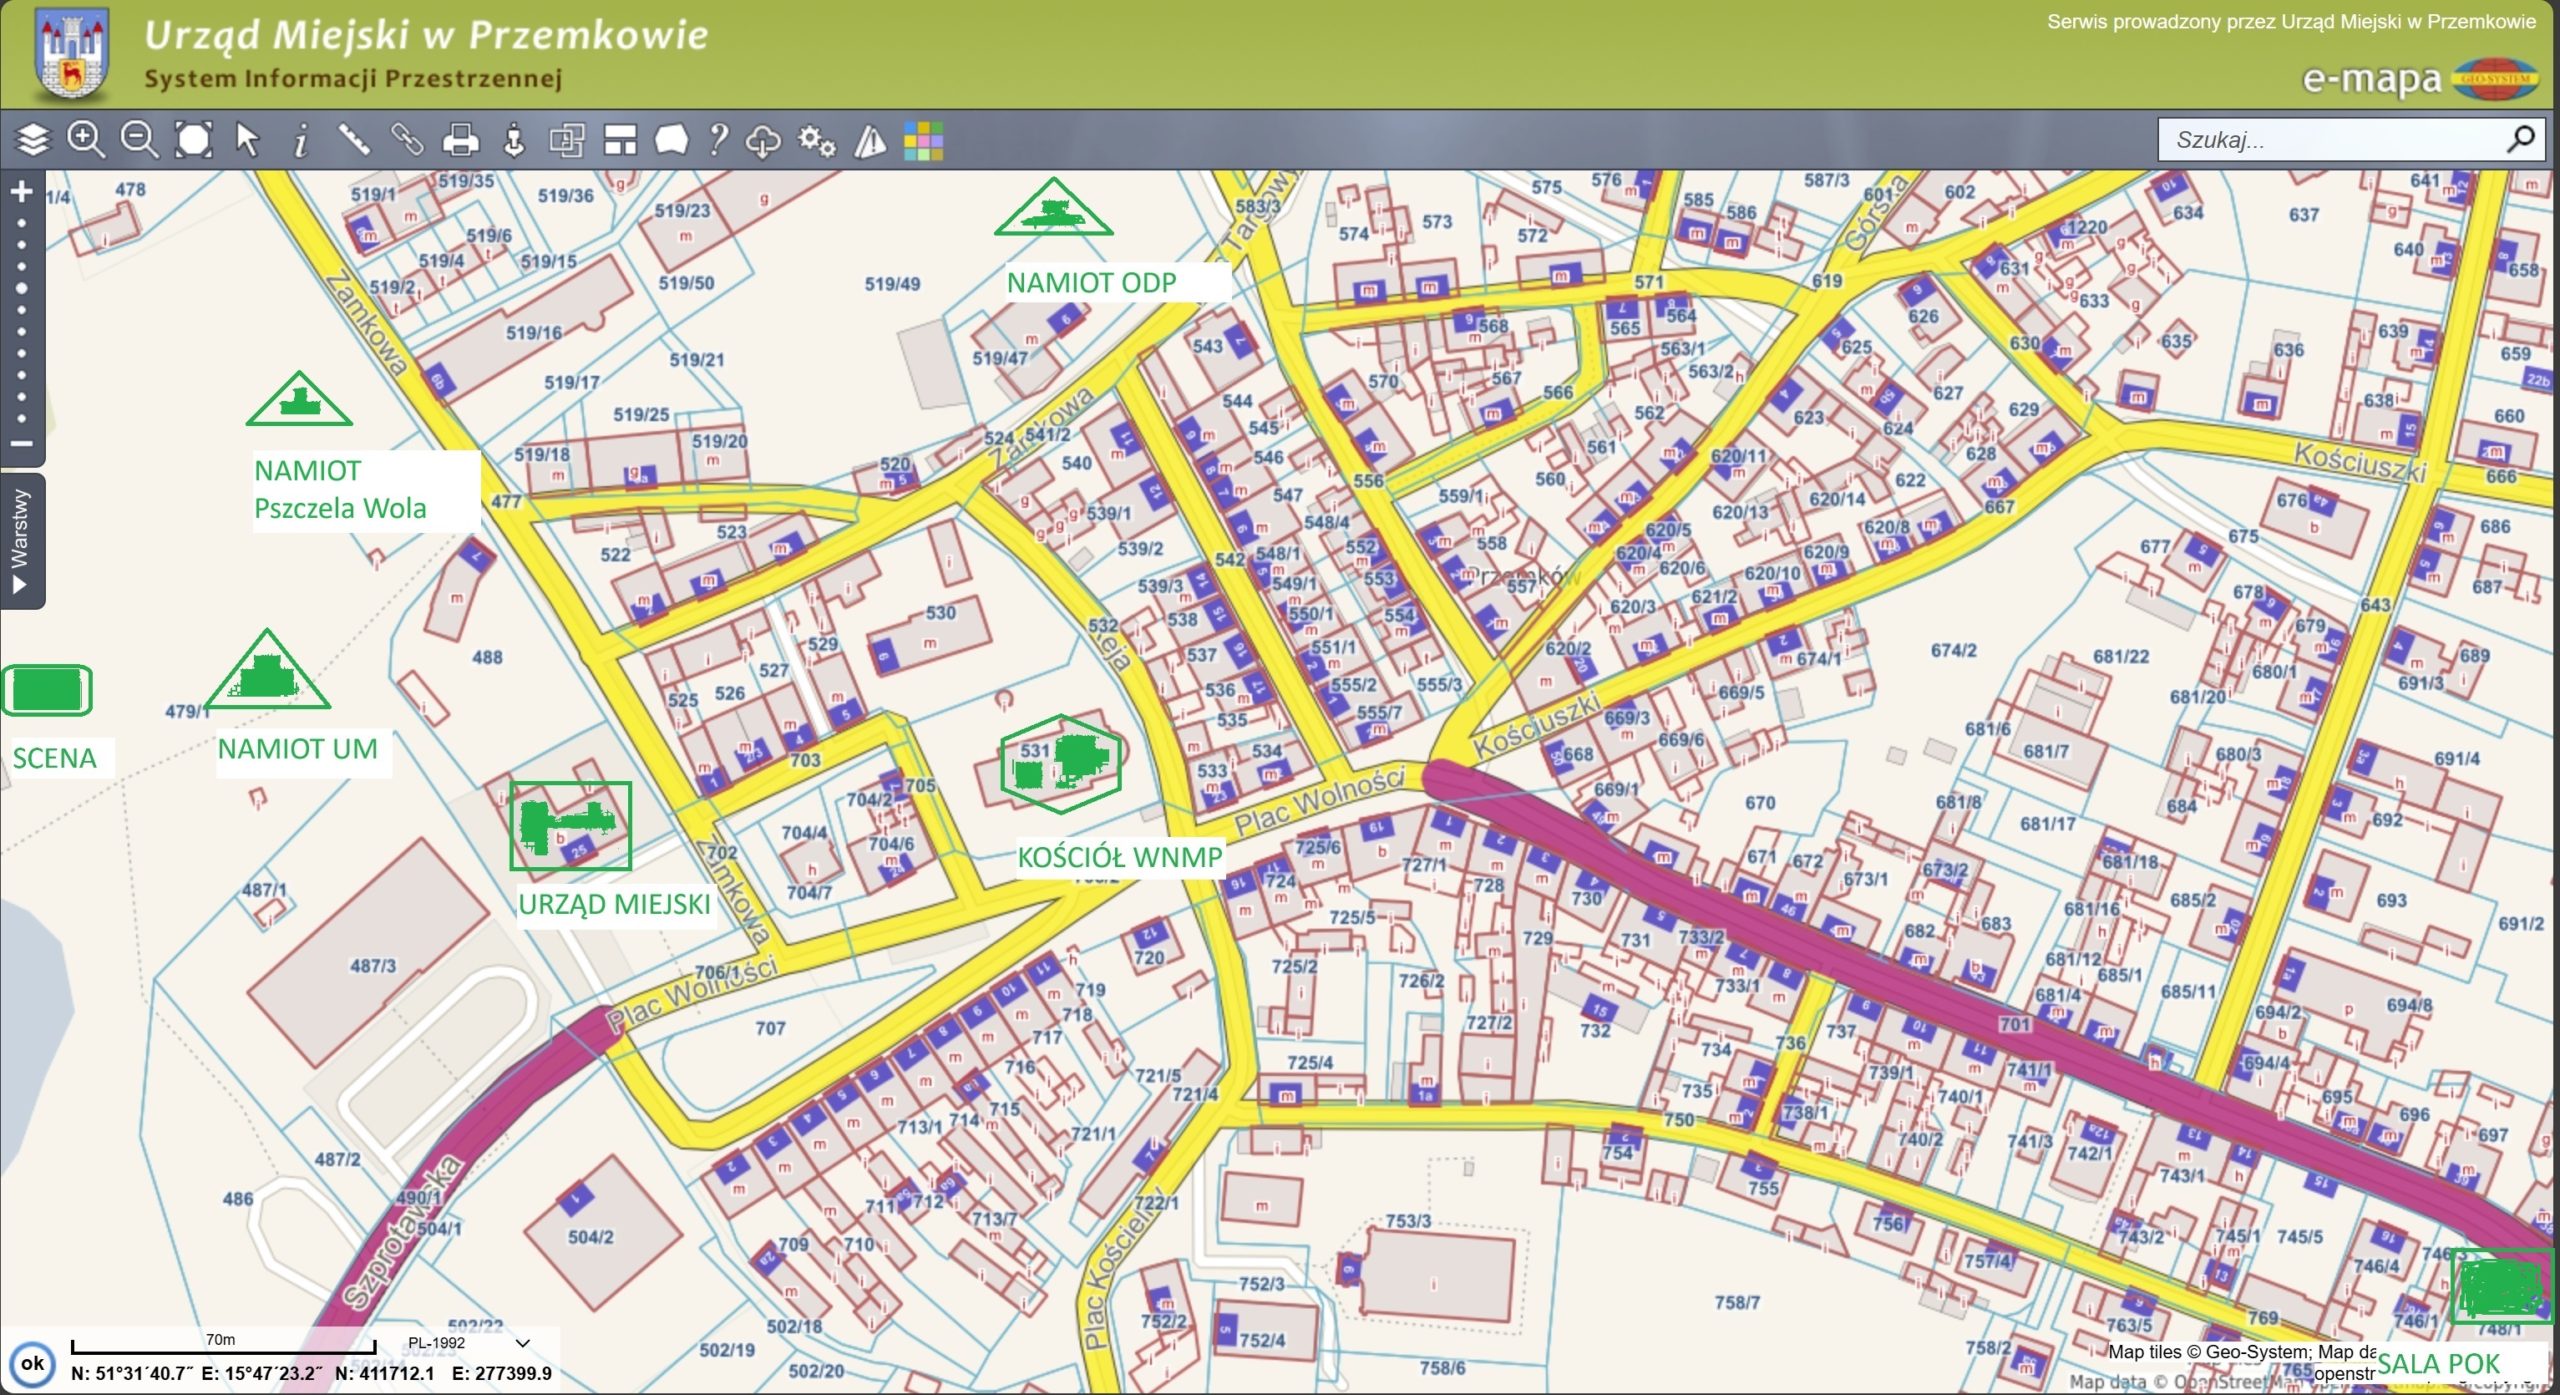This screenshot has height=1395, width=2560.
Task: Activate the zoom out magnifier tool
Action: point(139,140)
